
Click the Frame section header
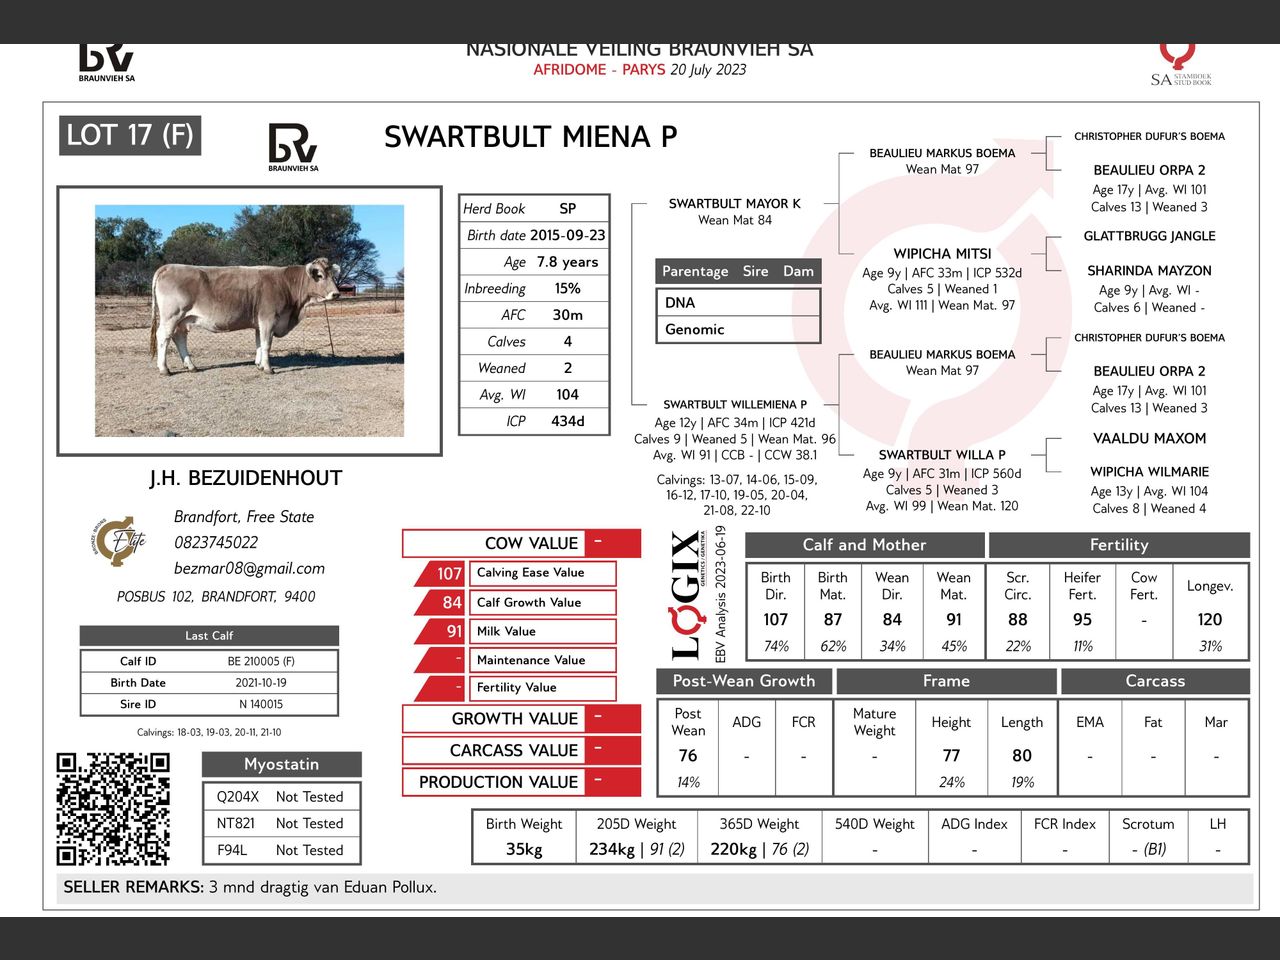pyautogui.click(x=946, y=681)
